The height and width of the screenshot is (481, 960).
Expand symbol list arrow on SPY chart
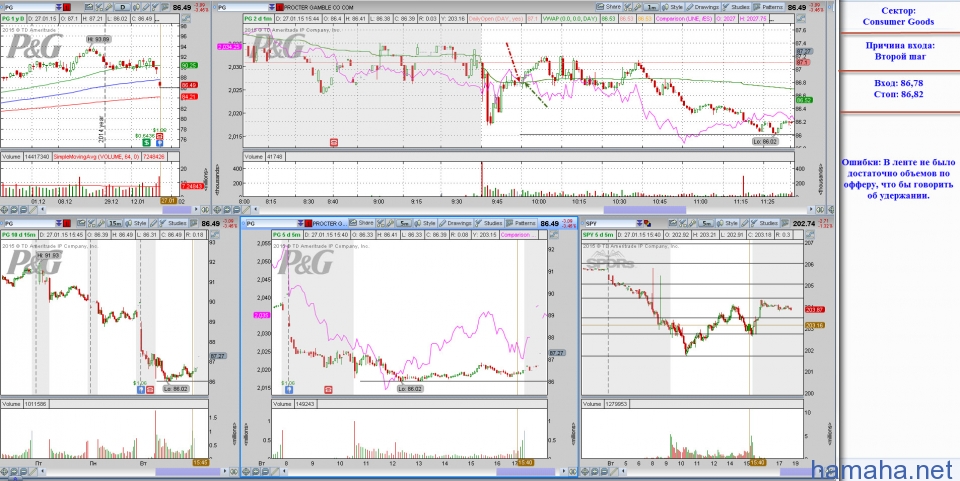pos(639,223)
